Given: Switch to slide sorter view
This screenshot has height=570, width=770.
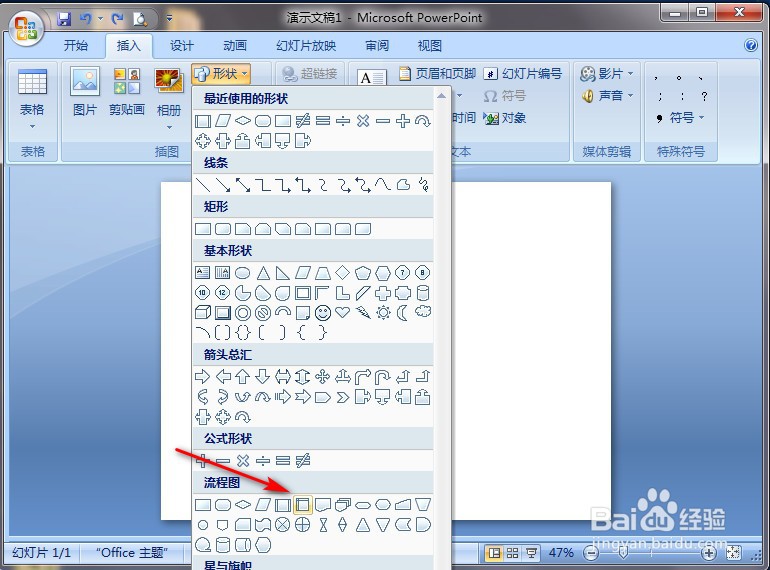Looking at the screenshot, I should [x=513, y=553].
